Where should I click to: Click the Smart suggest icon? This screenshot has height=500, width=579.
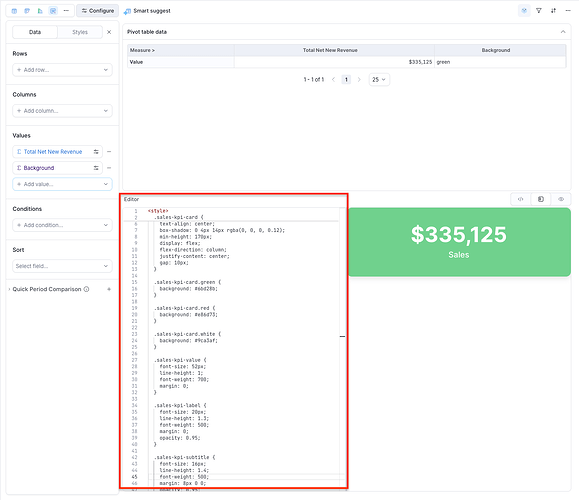[127, 11]
